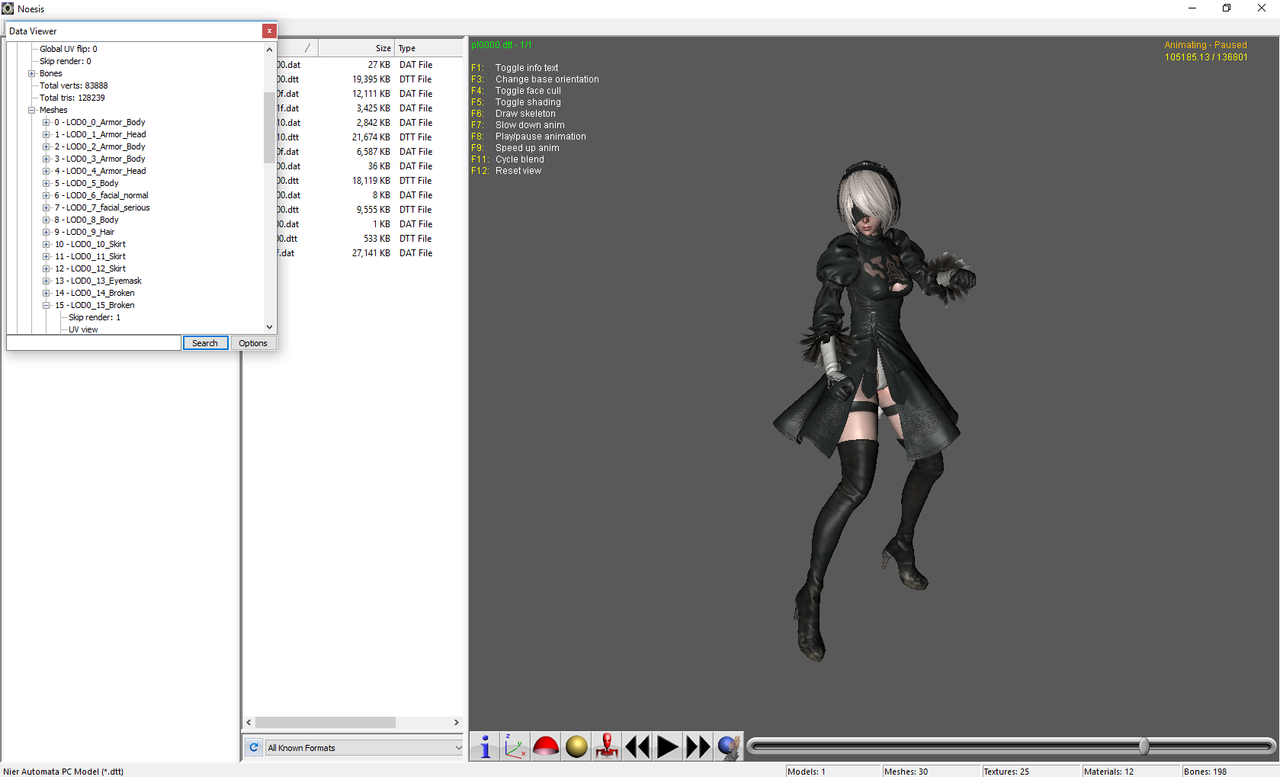Select the 27,141 KB DAT file row
Viewport: 1280px width, 777px height.
click(x=355, y=253)
